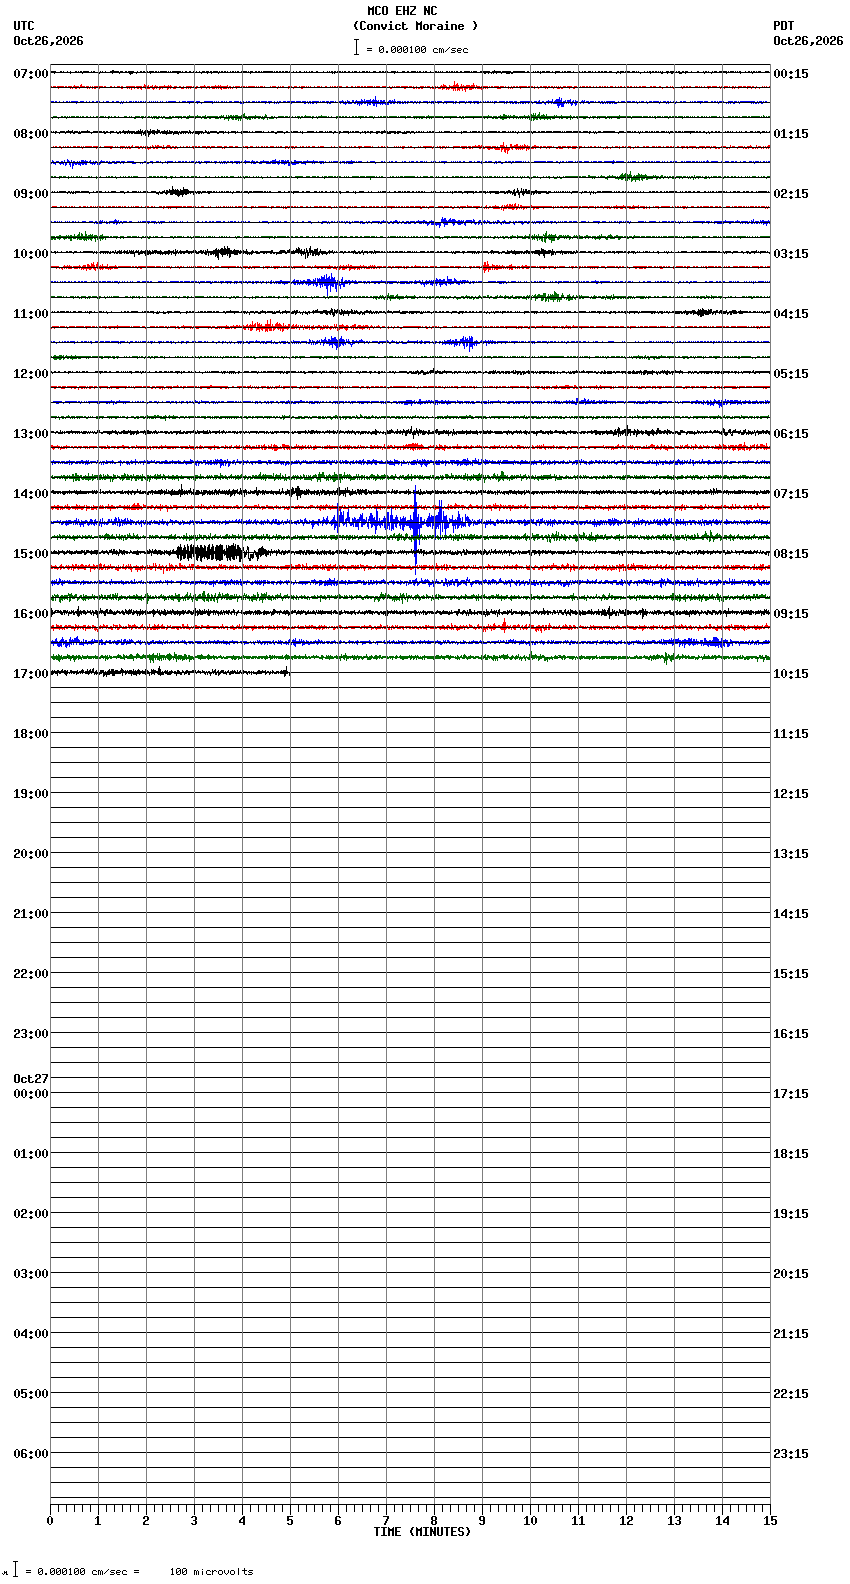Click the '00:15' PDT time label
850x1584 pixels.
click(791, 74)
